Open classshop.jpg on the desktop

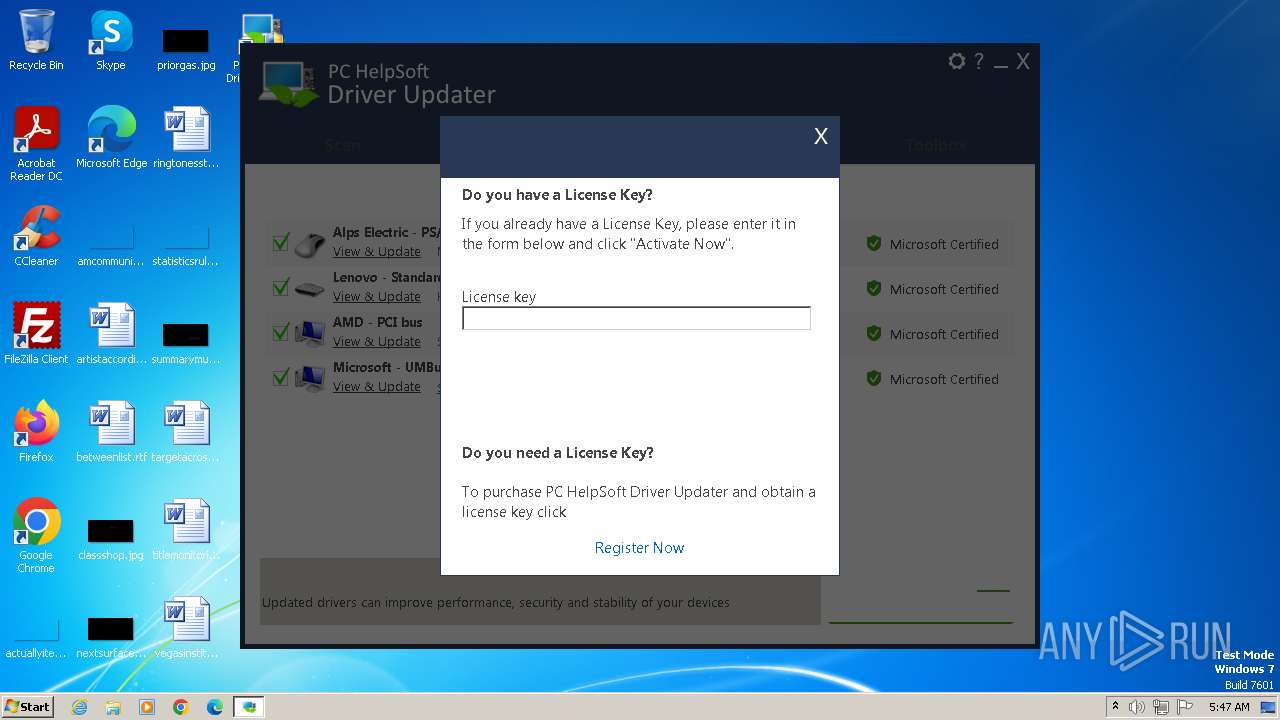pyautogui.click(x=111, y=539)
